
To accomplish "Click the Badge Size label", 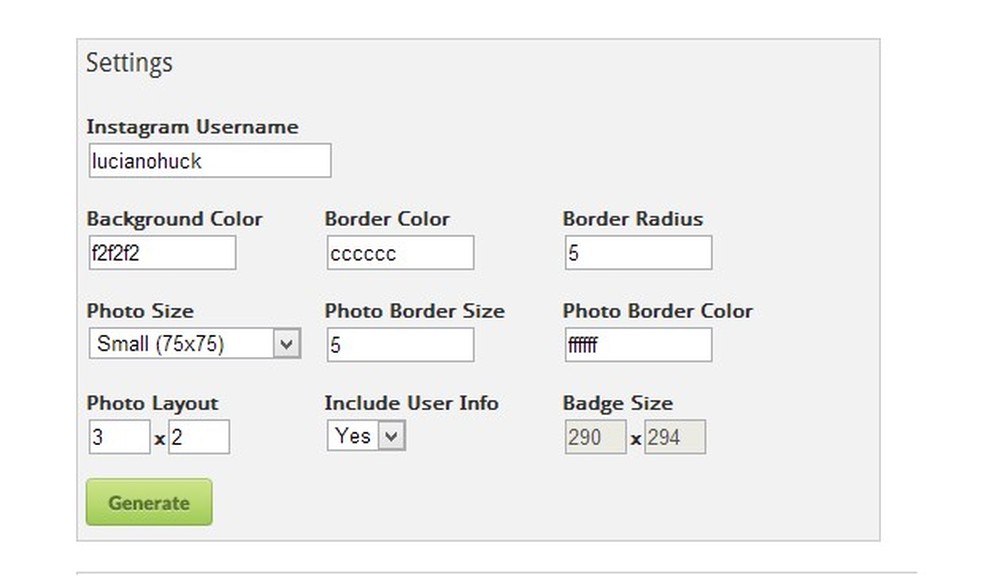I will tap(617, 403).
